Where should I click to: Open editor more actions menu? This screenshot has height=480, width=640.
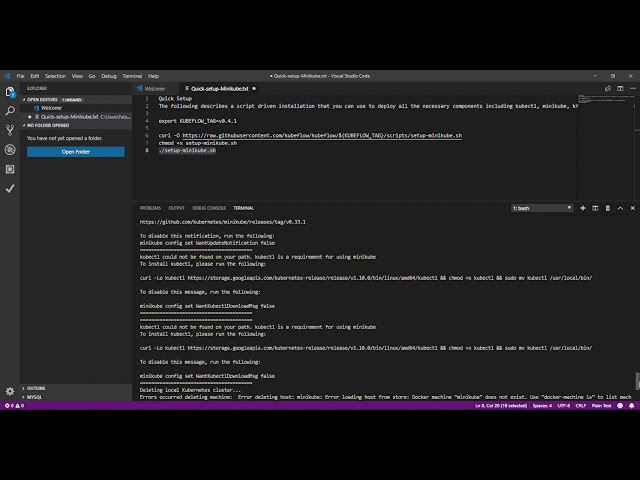point(633,88)
